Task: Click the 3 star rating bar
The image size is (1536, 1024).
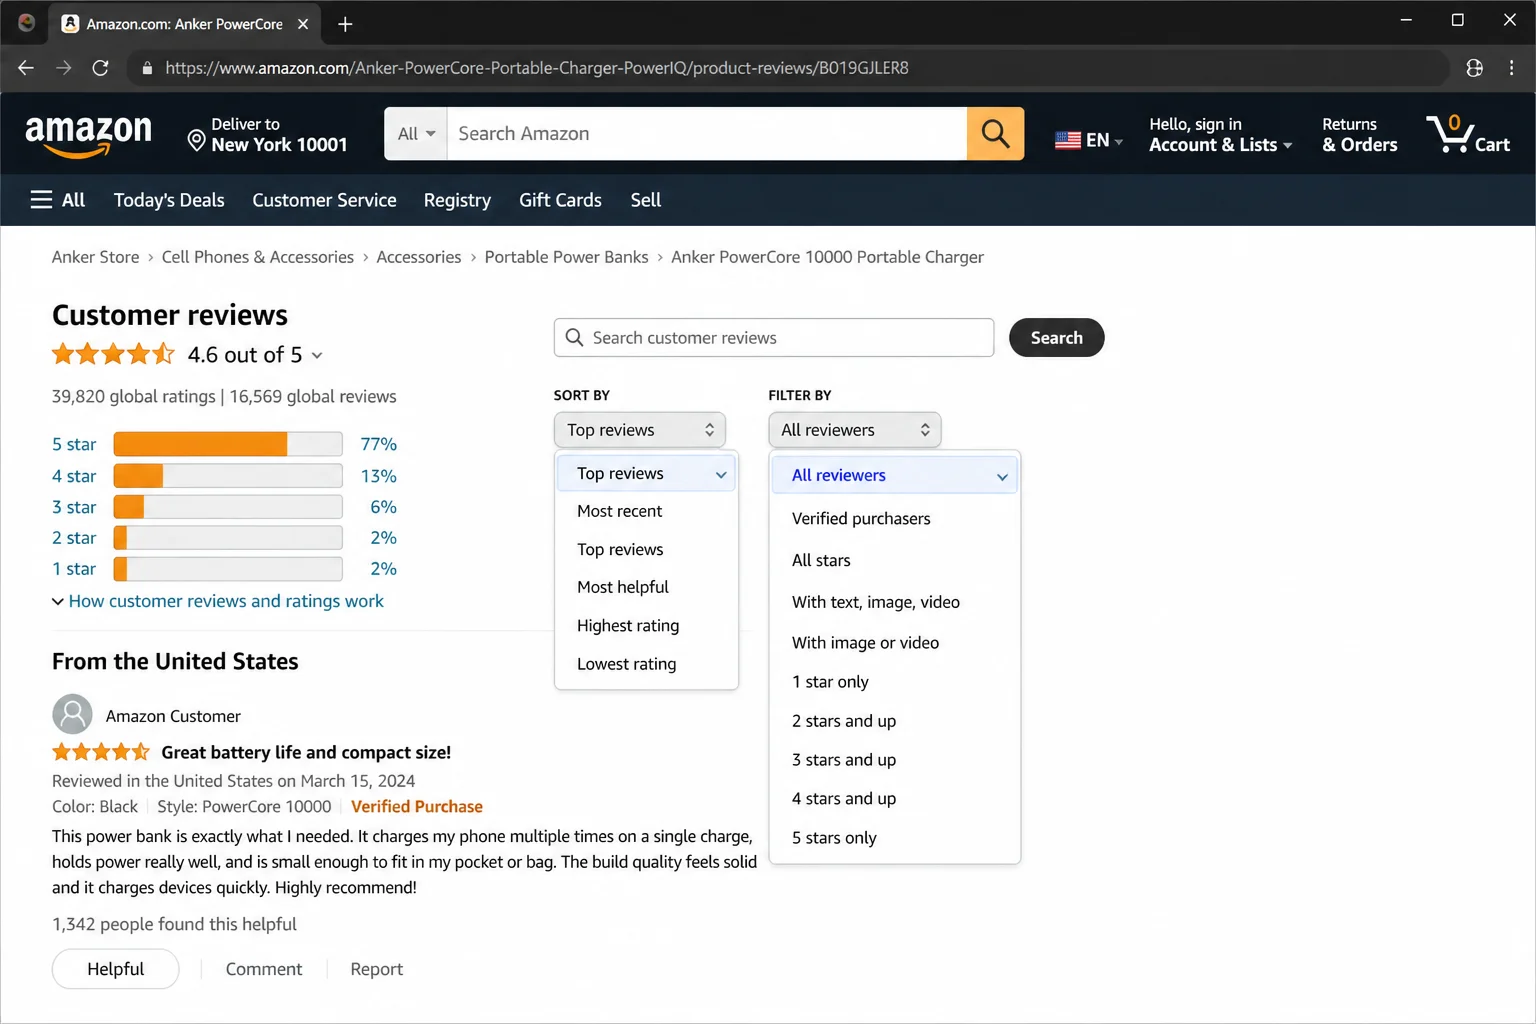Action: point(228,507)
